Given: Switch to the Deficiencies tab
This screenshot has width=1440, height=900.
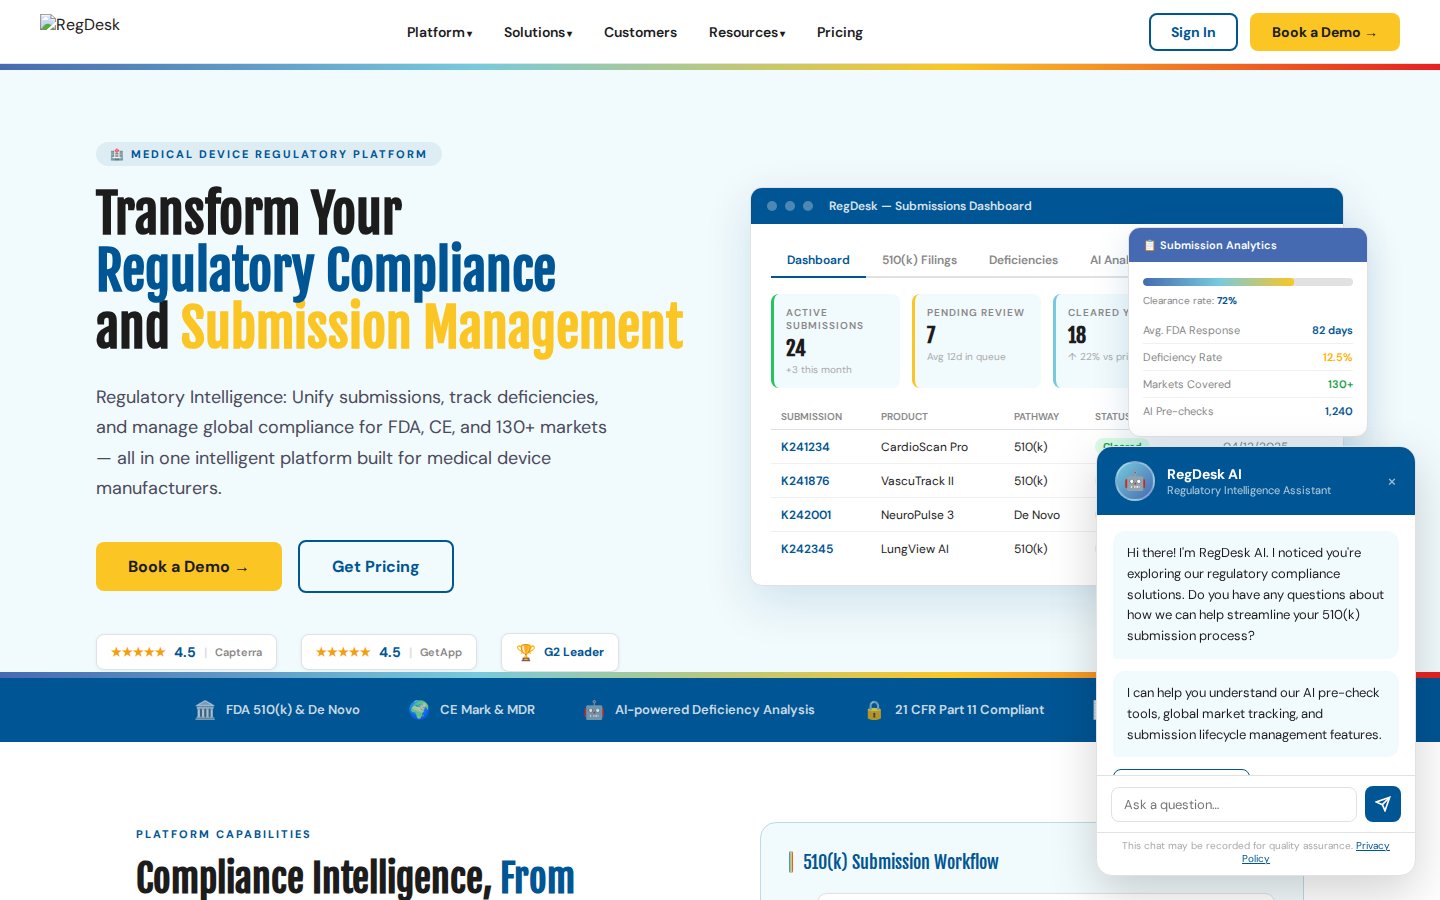Looking at the screenshot, I should [x=1023, y=260].
